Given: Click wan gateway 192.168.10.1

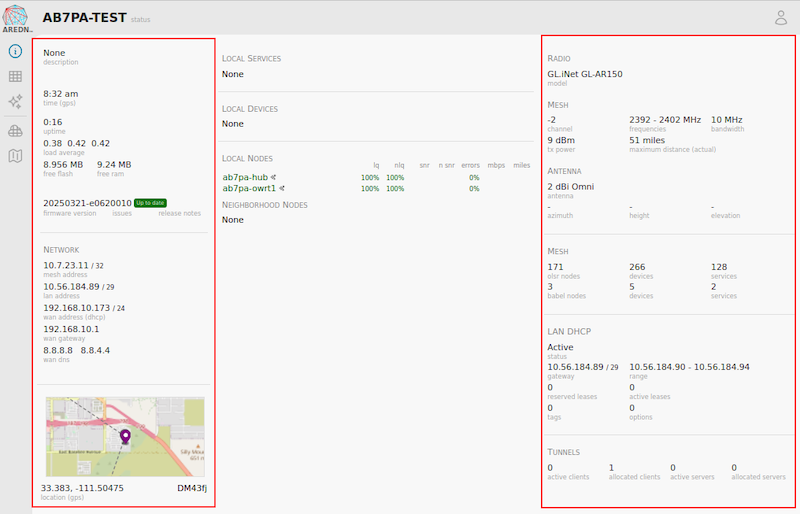Looking at the screenshot, I should pos(71,329).
